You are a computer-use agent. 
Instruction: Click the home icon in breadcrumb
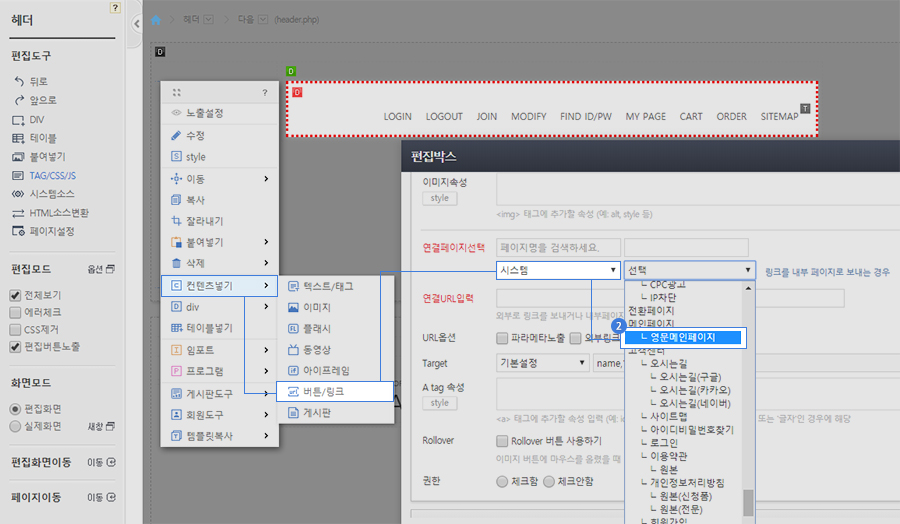coord(156,20)
